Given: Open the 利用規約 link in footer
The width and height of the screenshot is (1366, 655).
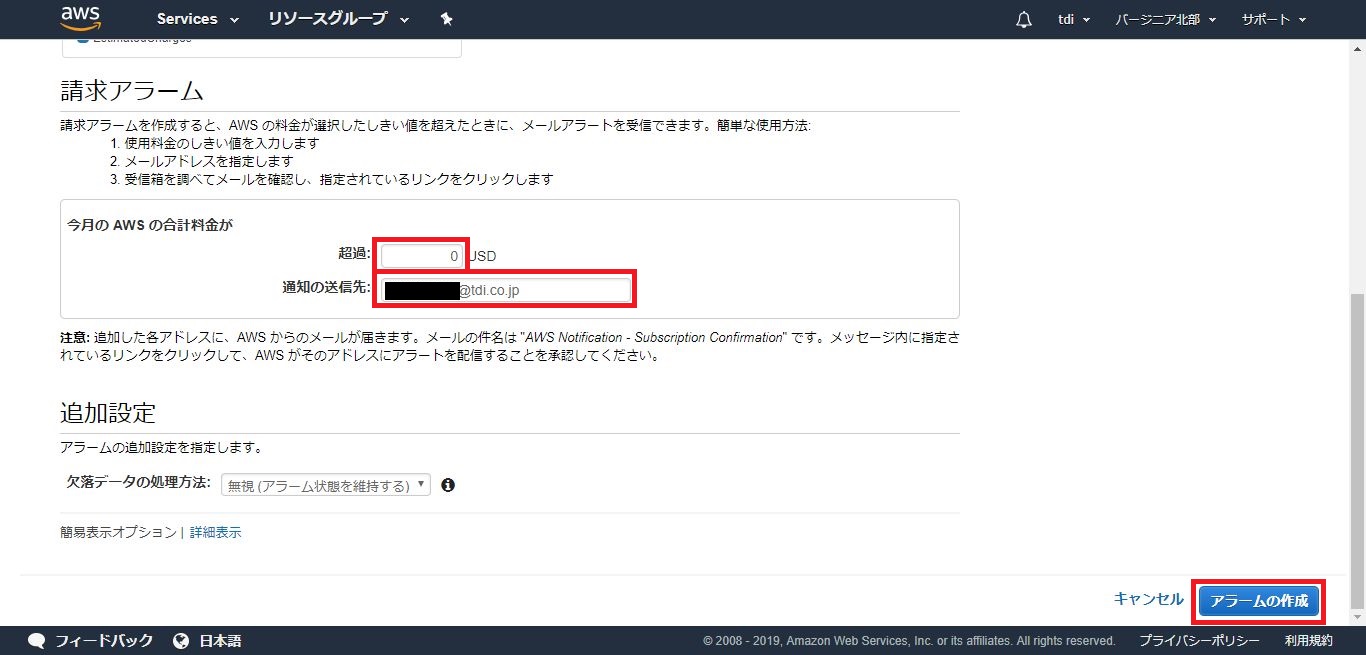Looking at the screenshot, I should coord(1308,641).
